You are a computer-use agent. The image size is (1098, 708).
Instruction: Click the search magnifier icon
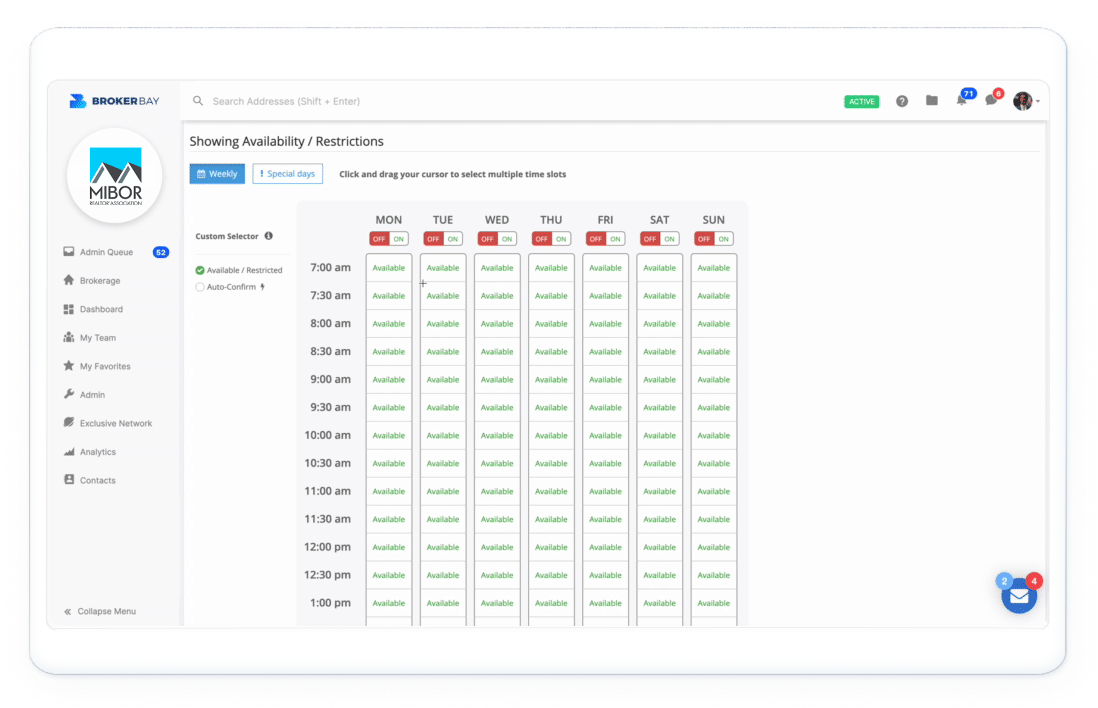click(198, 101)
